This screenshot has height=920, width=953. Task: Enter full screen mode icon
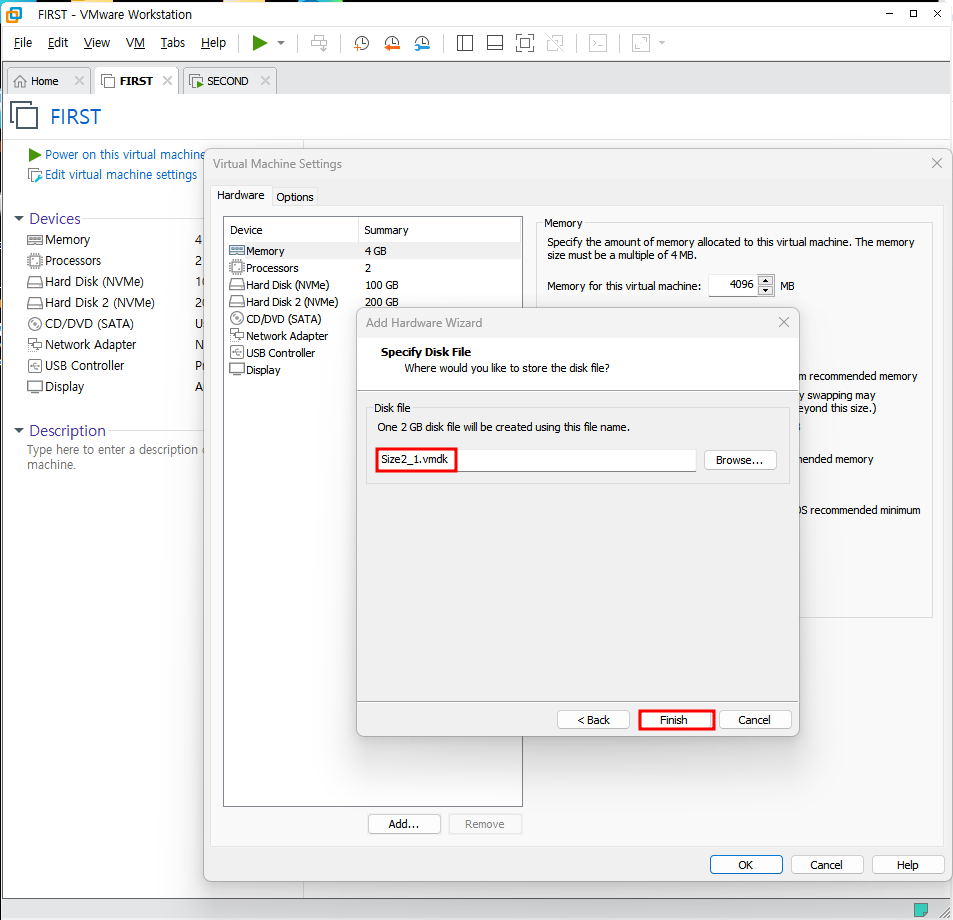coord(525,43)
